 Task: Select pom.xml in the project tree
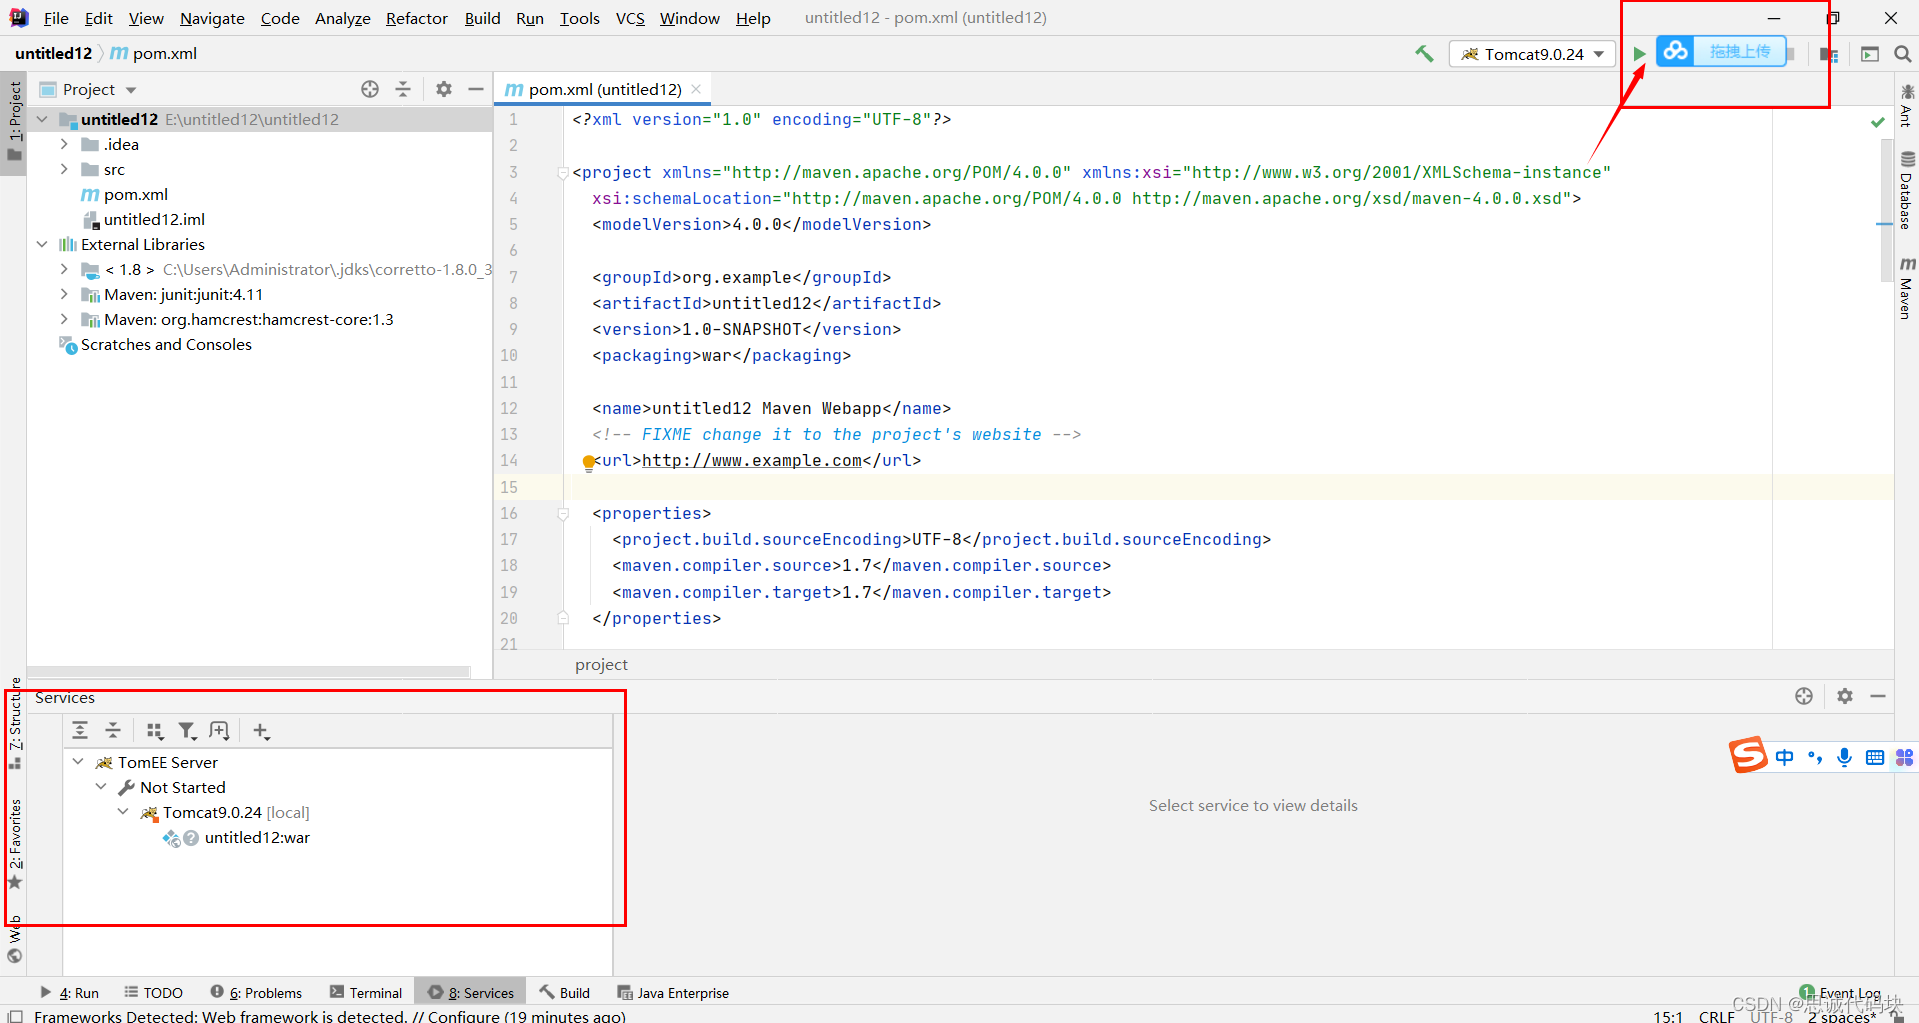coord(135,194)
